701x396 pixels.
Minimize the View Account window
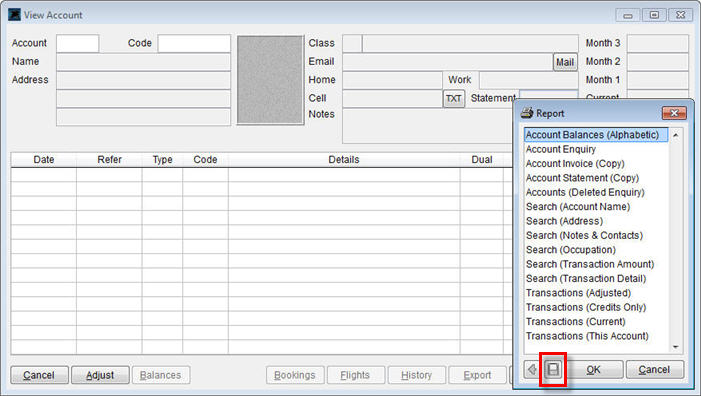628,15
